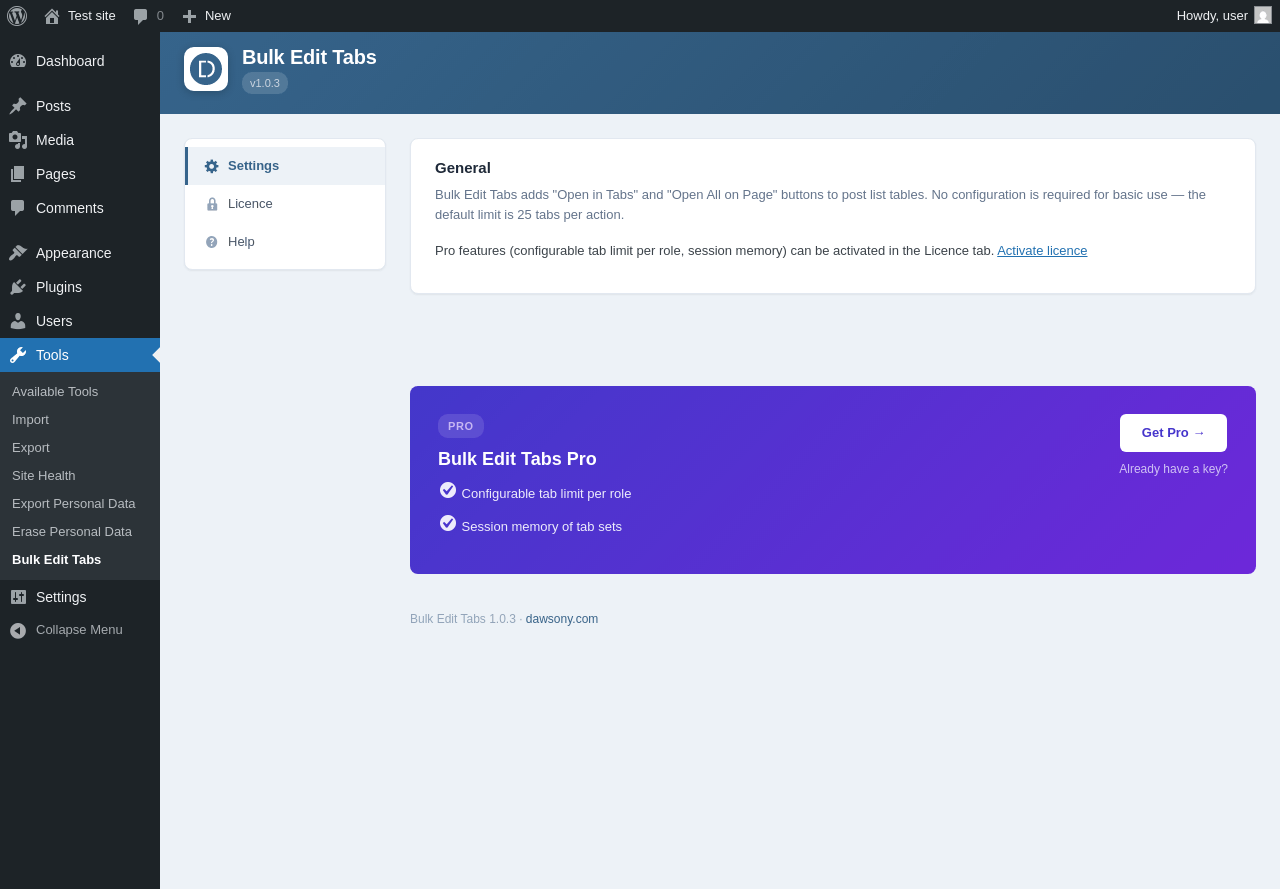Screen dimensions: 1280x889
Task: Click the WordPress logo icon
Action: tap(17, 16)
